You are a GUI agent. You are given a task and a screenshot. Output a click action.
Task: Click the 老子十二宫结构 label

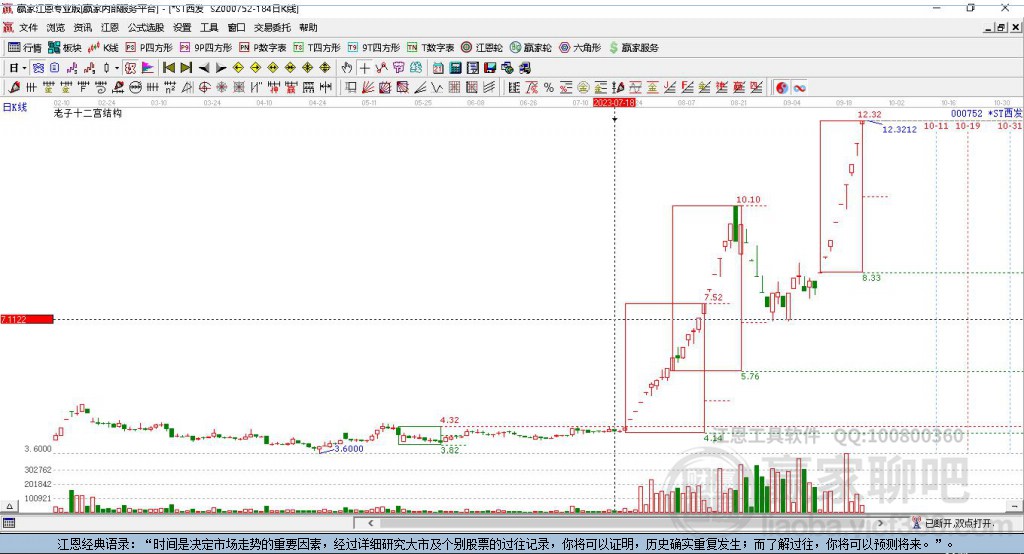[x=88, y=113]
